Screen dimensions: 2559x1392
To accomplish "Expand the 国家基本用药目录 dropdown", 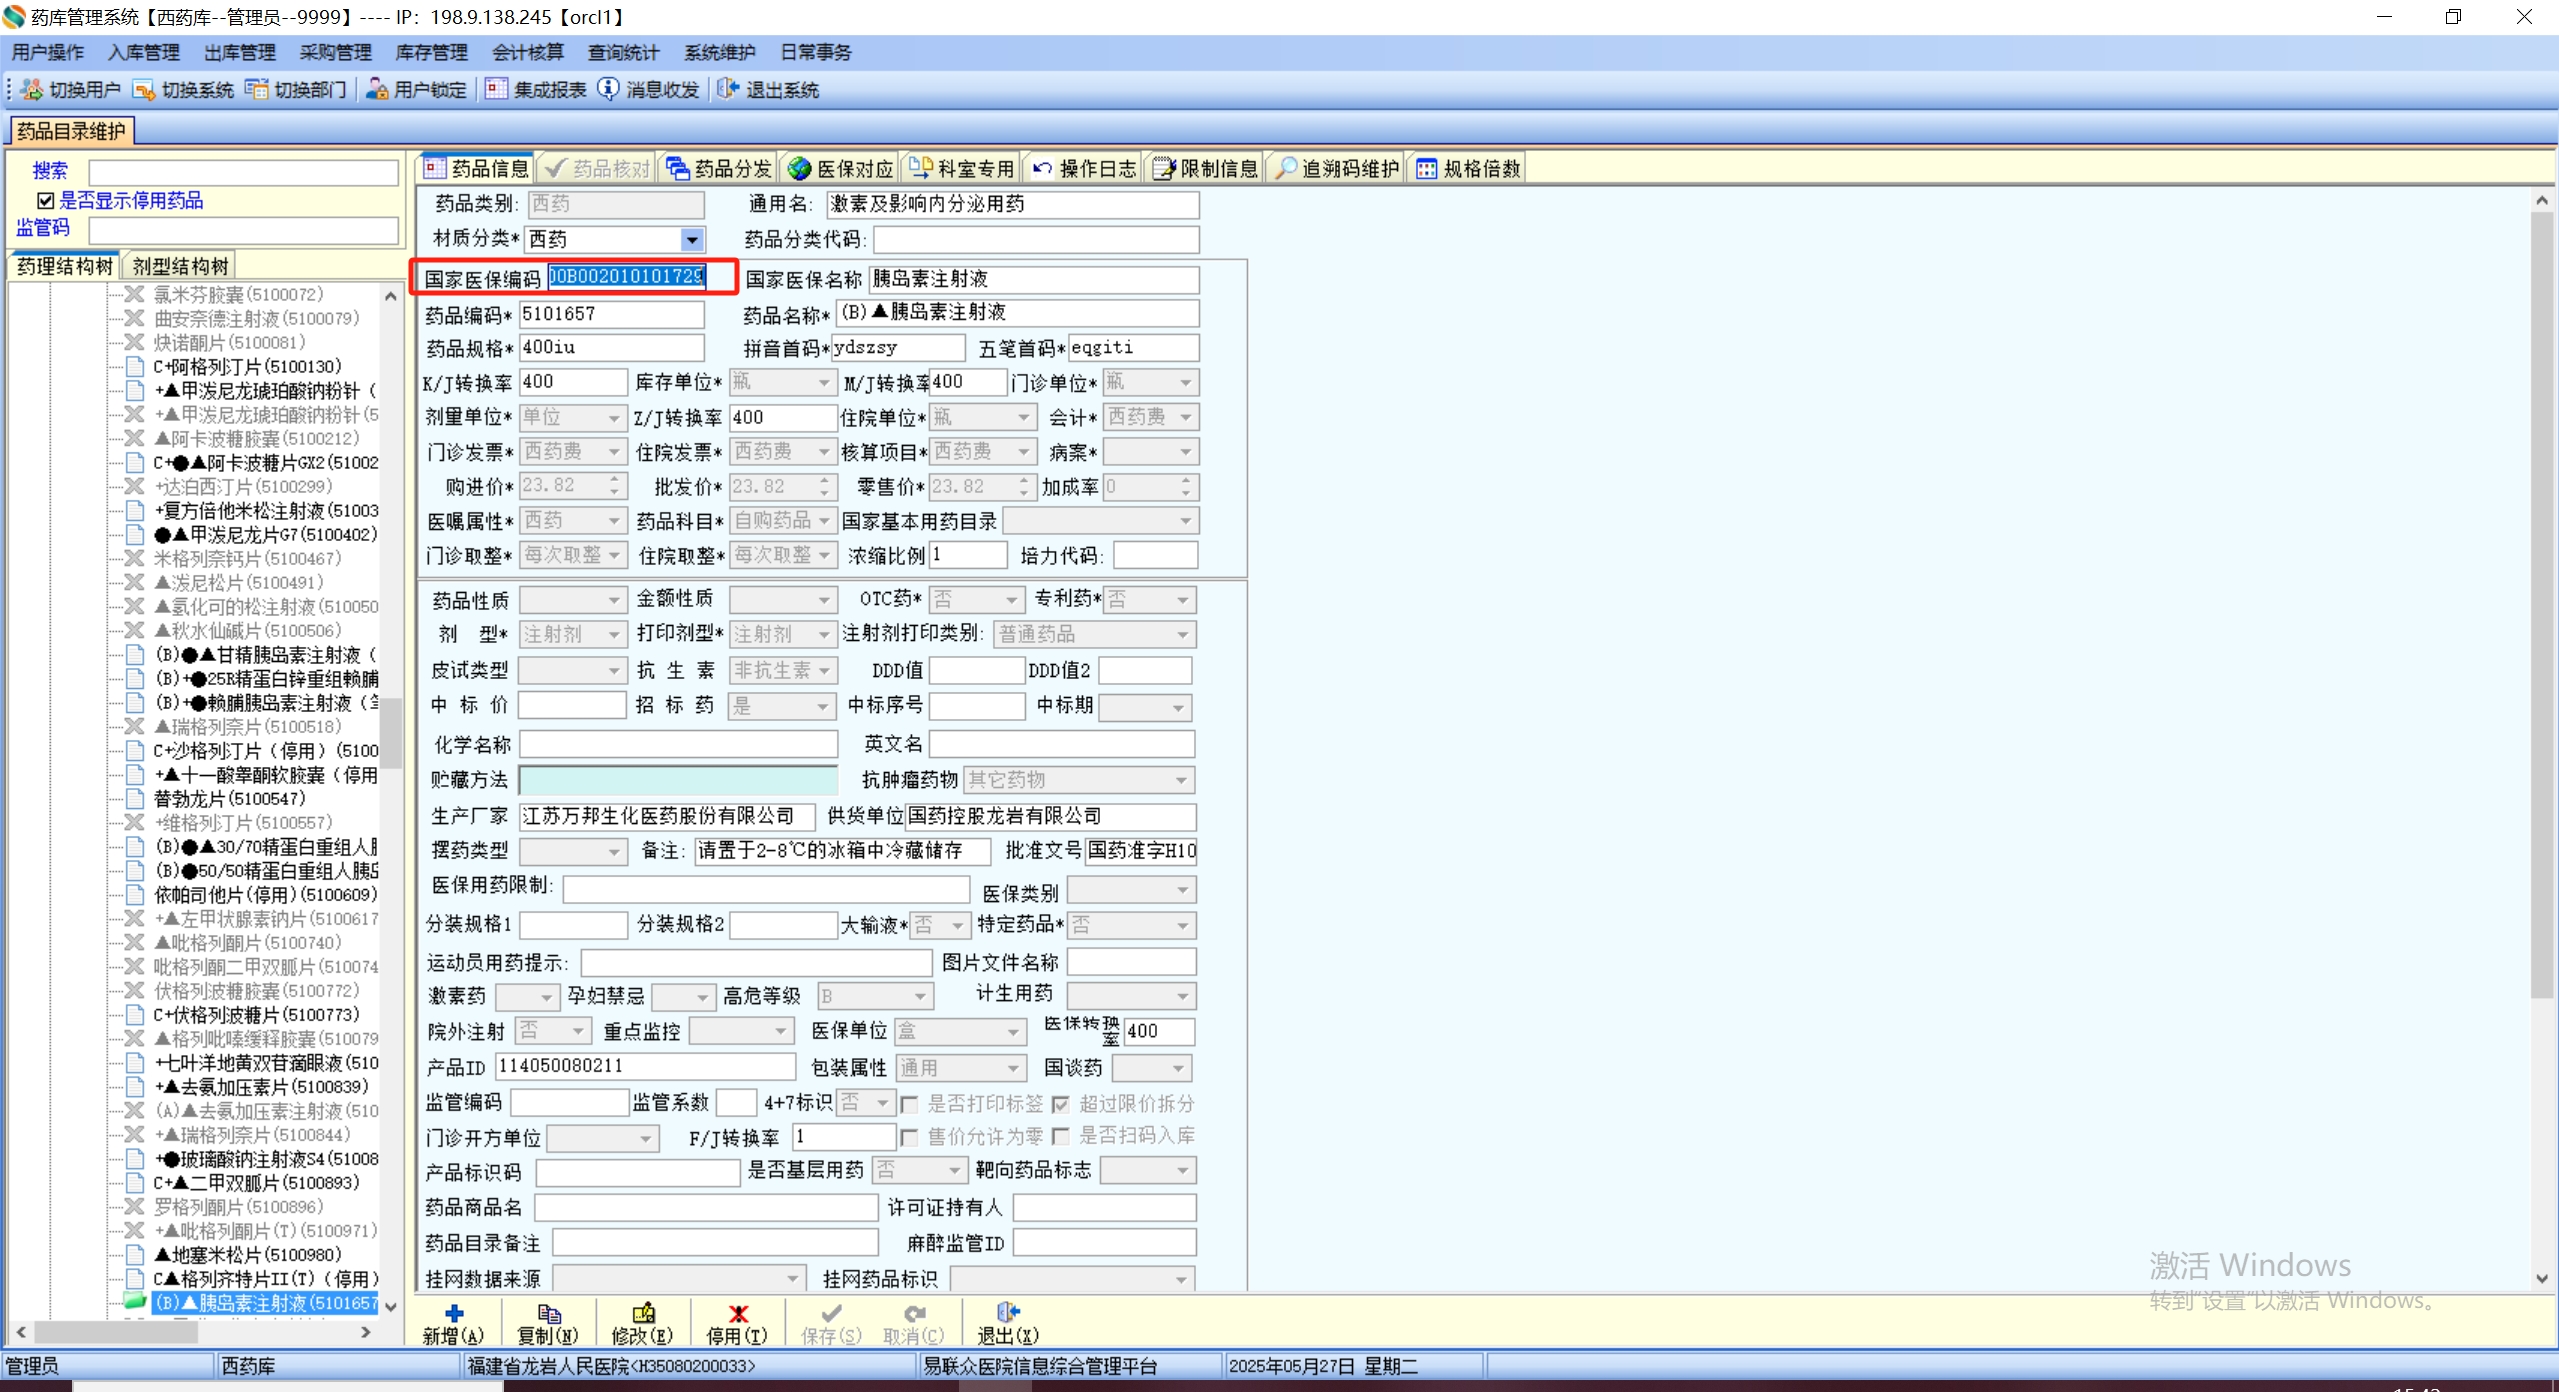I will tap(1185, 521).
